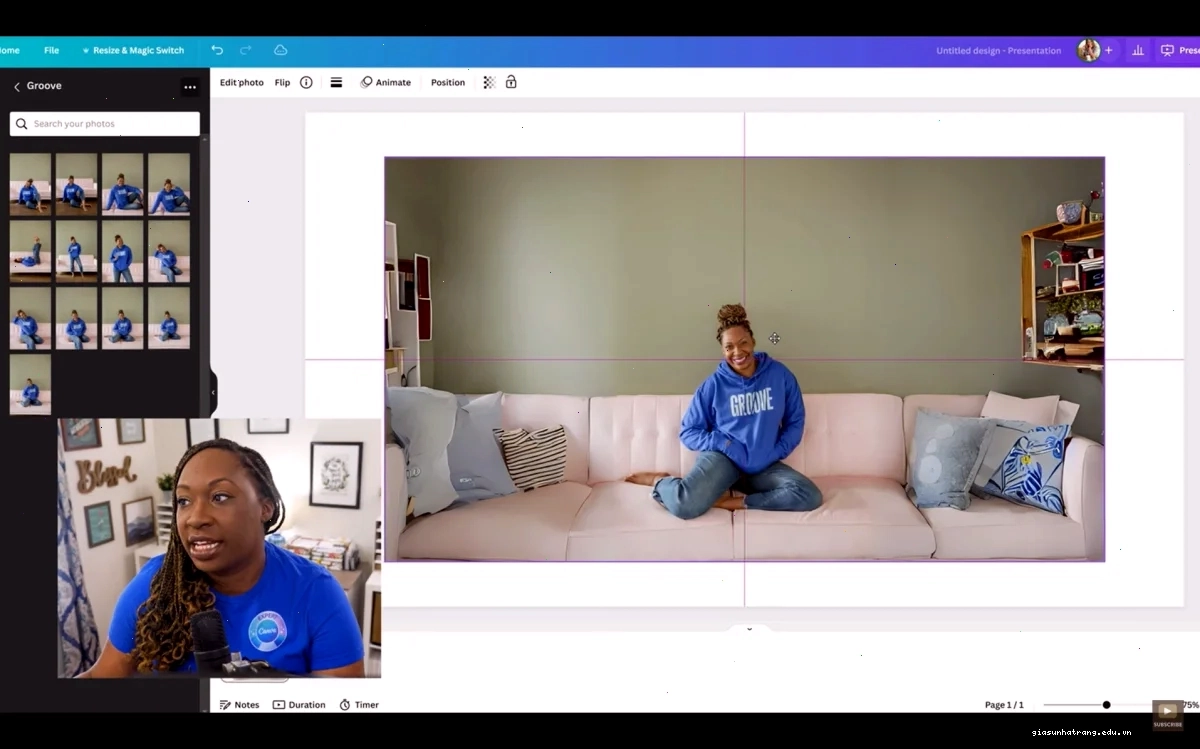Focus the Search your photos field
This screenshot has width=1200, height=749.
pyautogui.click(x=105, y=124)
